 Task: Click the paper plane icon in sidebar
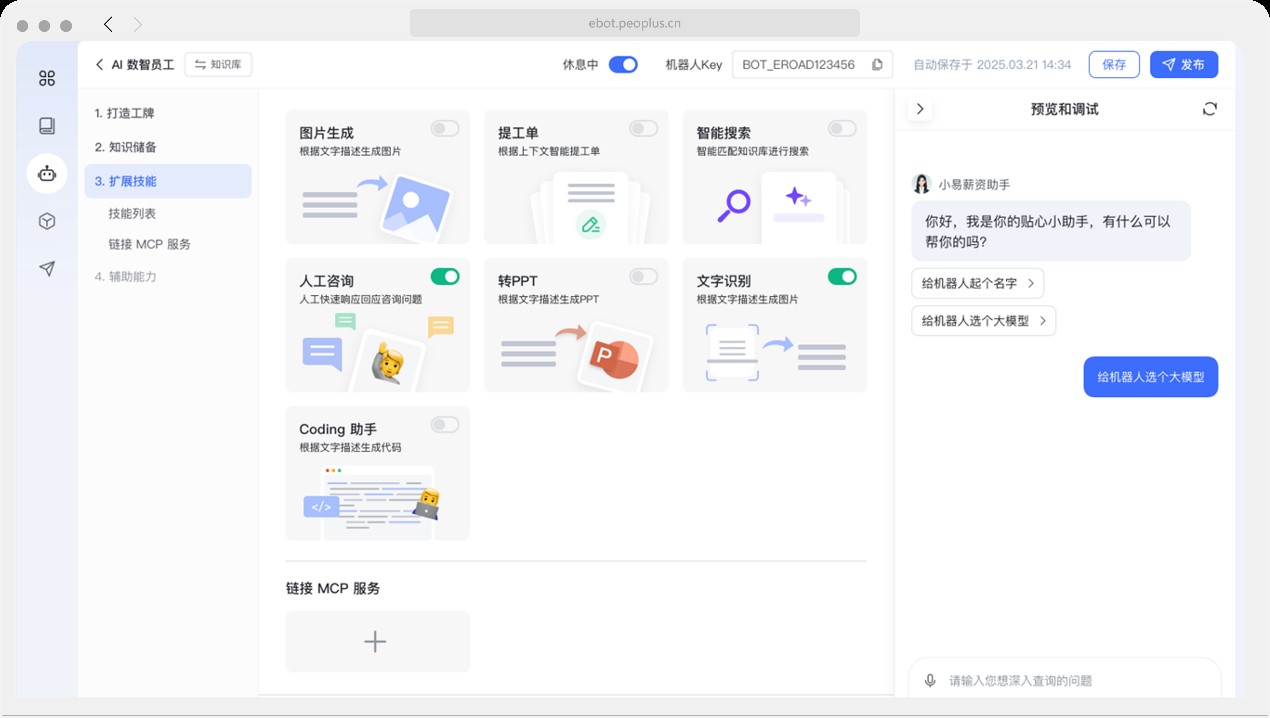[47, 268]
